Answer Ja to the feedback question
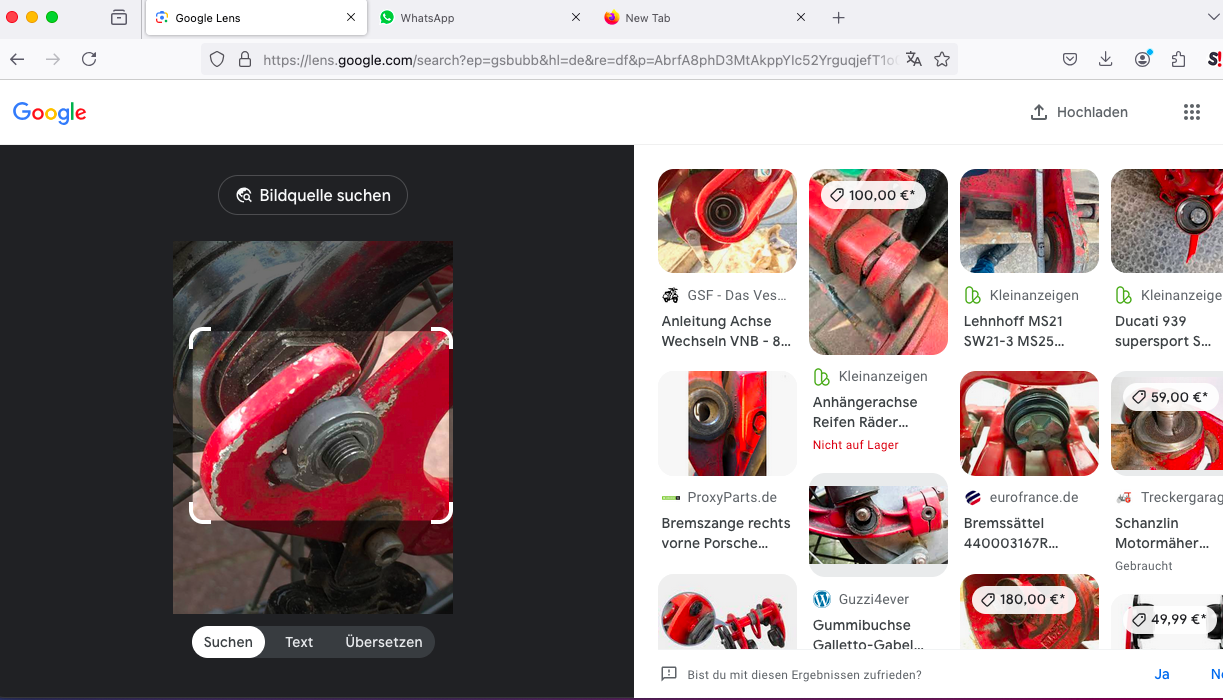Viewport: 1223px width, 700px height. coord(1161,674)
